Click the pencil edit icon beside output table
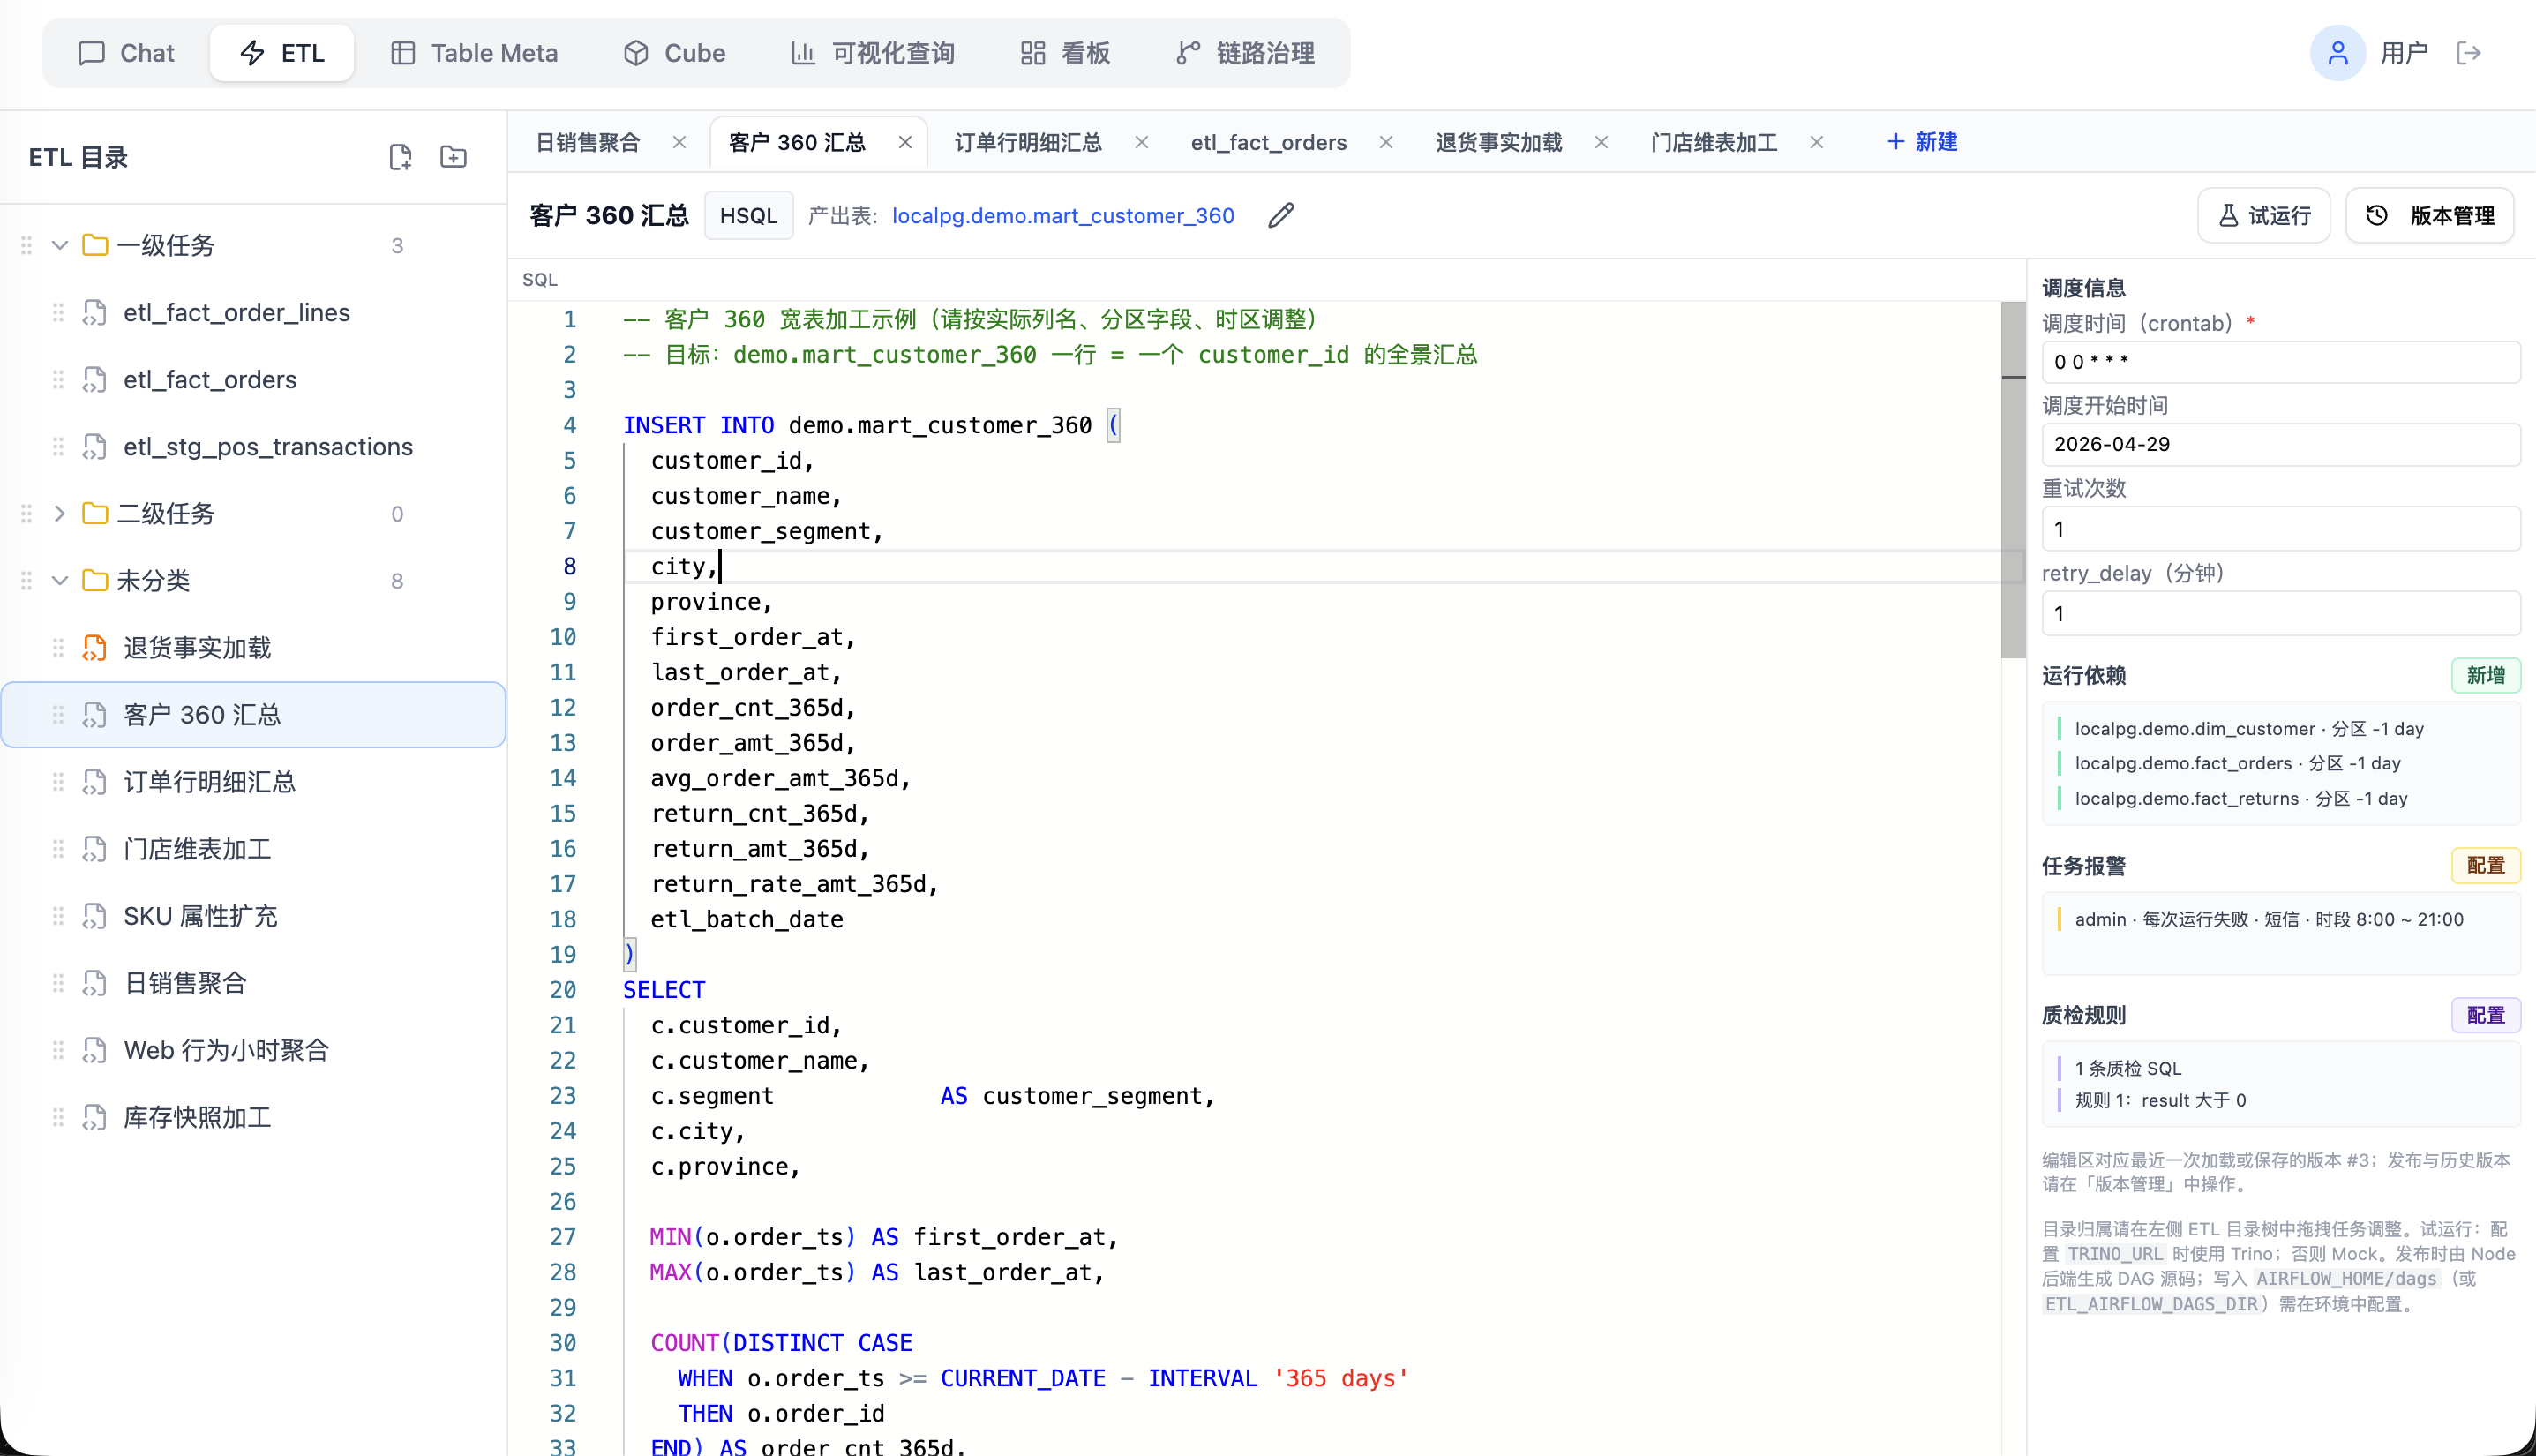The height and width of the screenshot is (1456, 2536). point(1281,215)
